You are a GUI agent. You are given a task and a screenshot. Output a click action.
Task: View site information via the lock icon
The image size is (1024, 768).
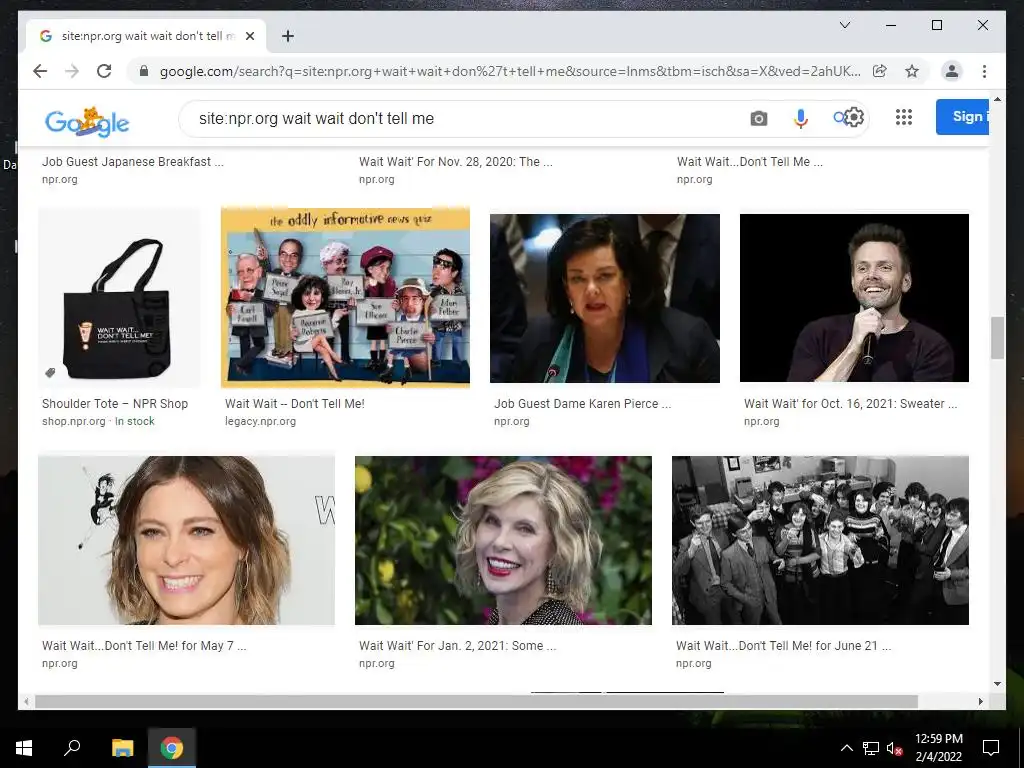[144, 71]
